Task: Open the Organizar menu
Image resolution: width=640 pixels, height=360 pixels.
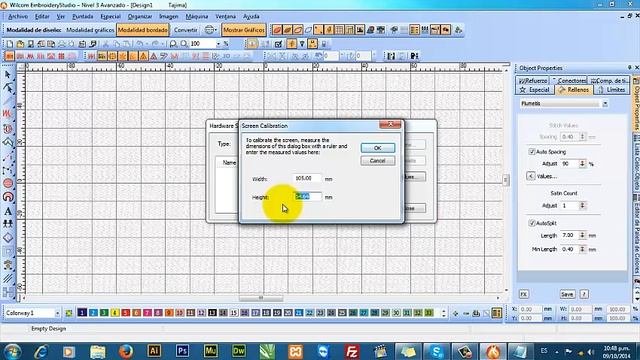Action: (x=140, y=17)
